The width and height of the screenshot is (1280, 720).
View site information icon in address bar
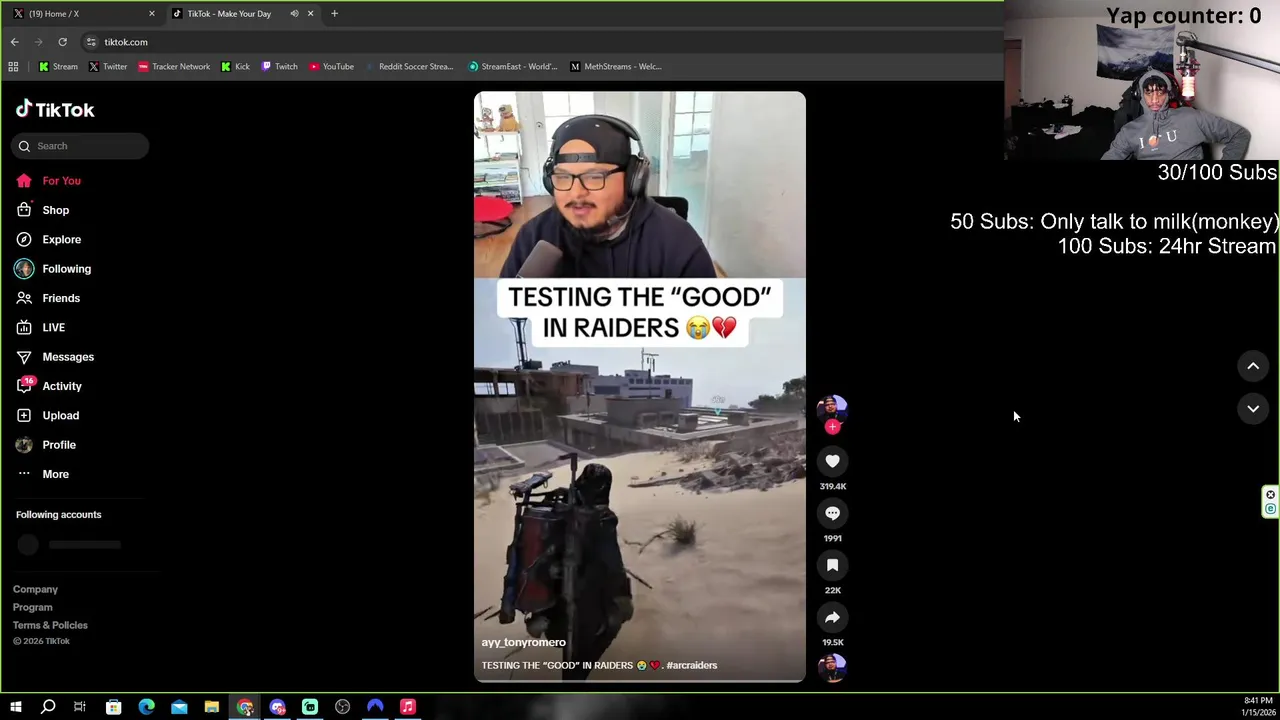pos(91,42)
